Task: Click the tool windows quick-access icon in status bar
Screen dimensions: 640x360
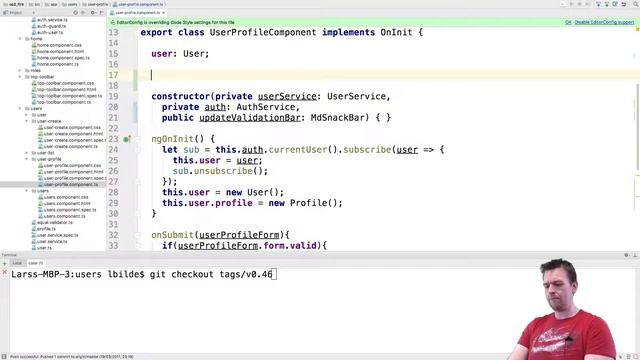Action: pos(4,357)
